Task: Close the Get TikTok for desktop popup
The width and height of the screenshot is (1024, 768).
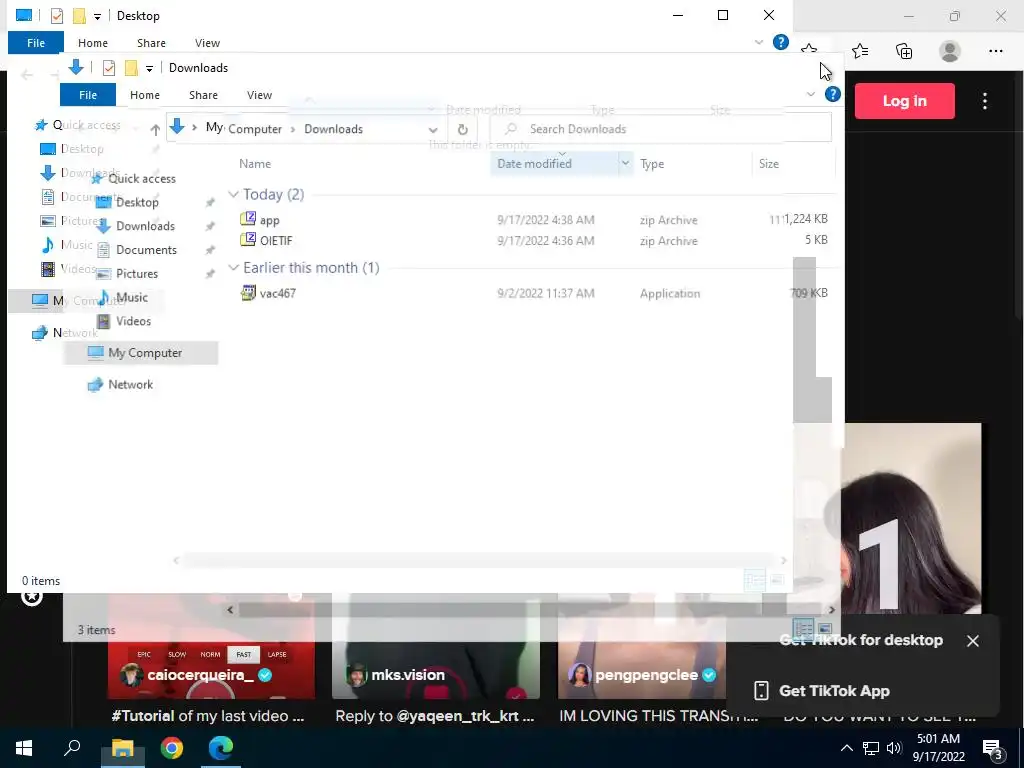Action: (972, 641)
